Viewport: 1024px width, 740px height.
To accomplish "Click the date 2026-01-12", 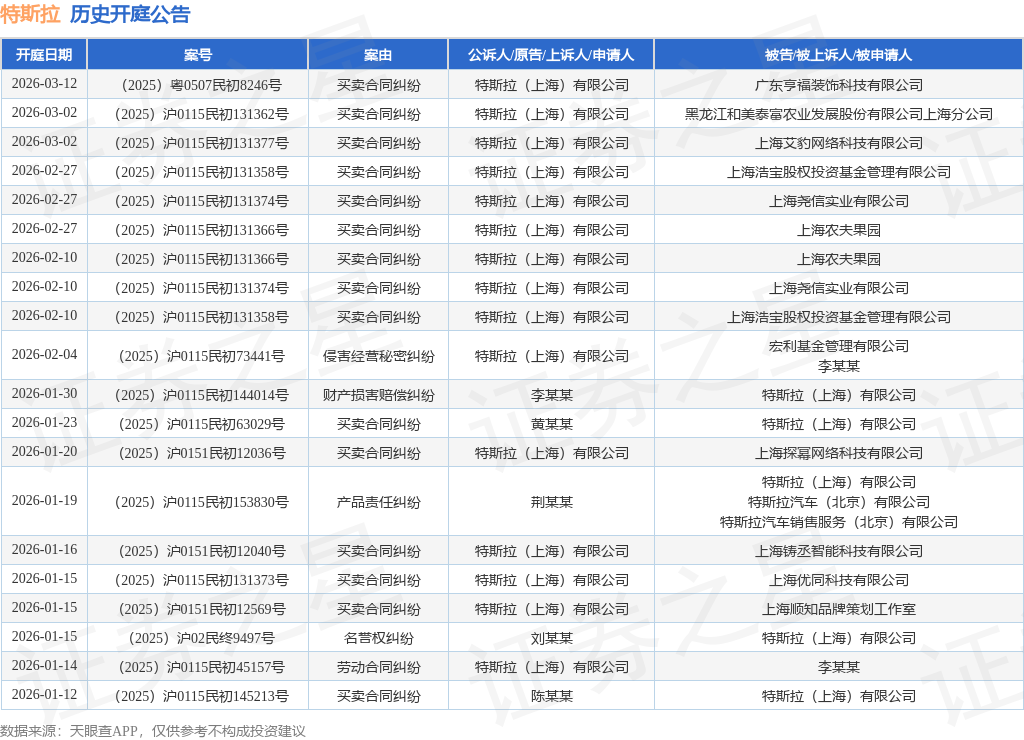I will 44,694.
